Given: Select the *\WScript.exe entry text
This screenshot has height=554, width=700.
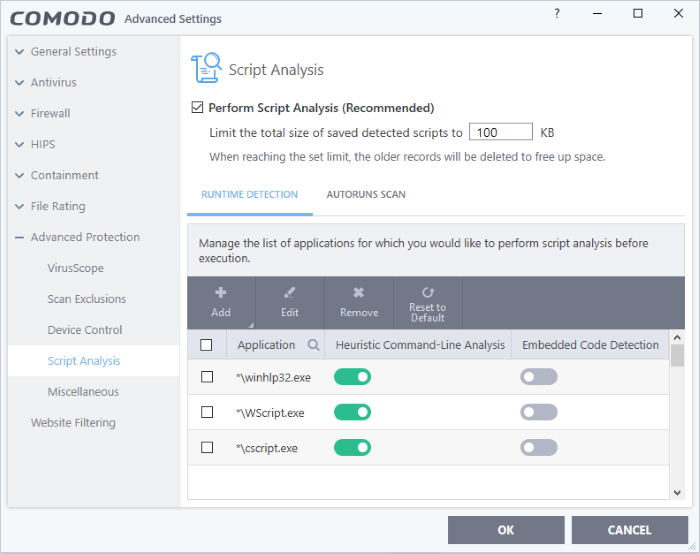Looking at the screenshot, I should [x=270, y=413].
